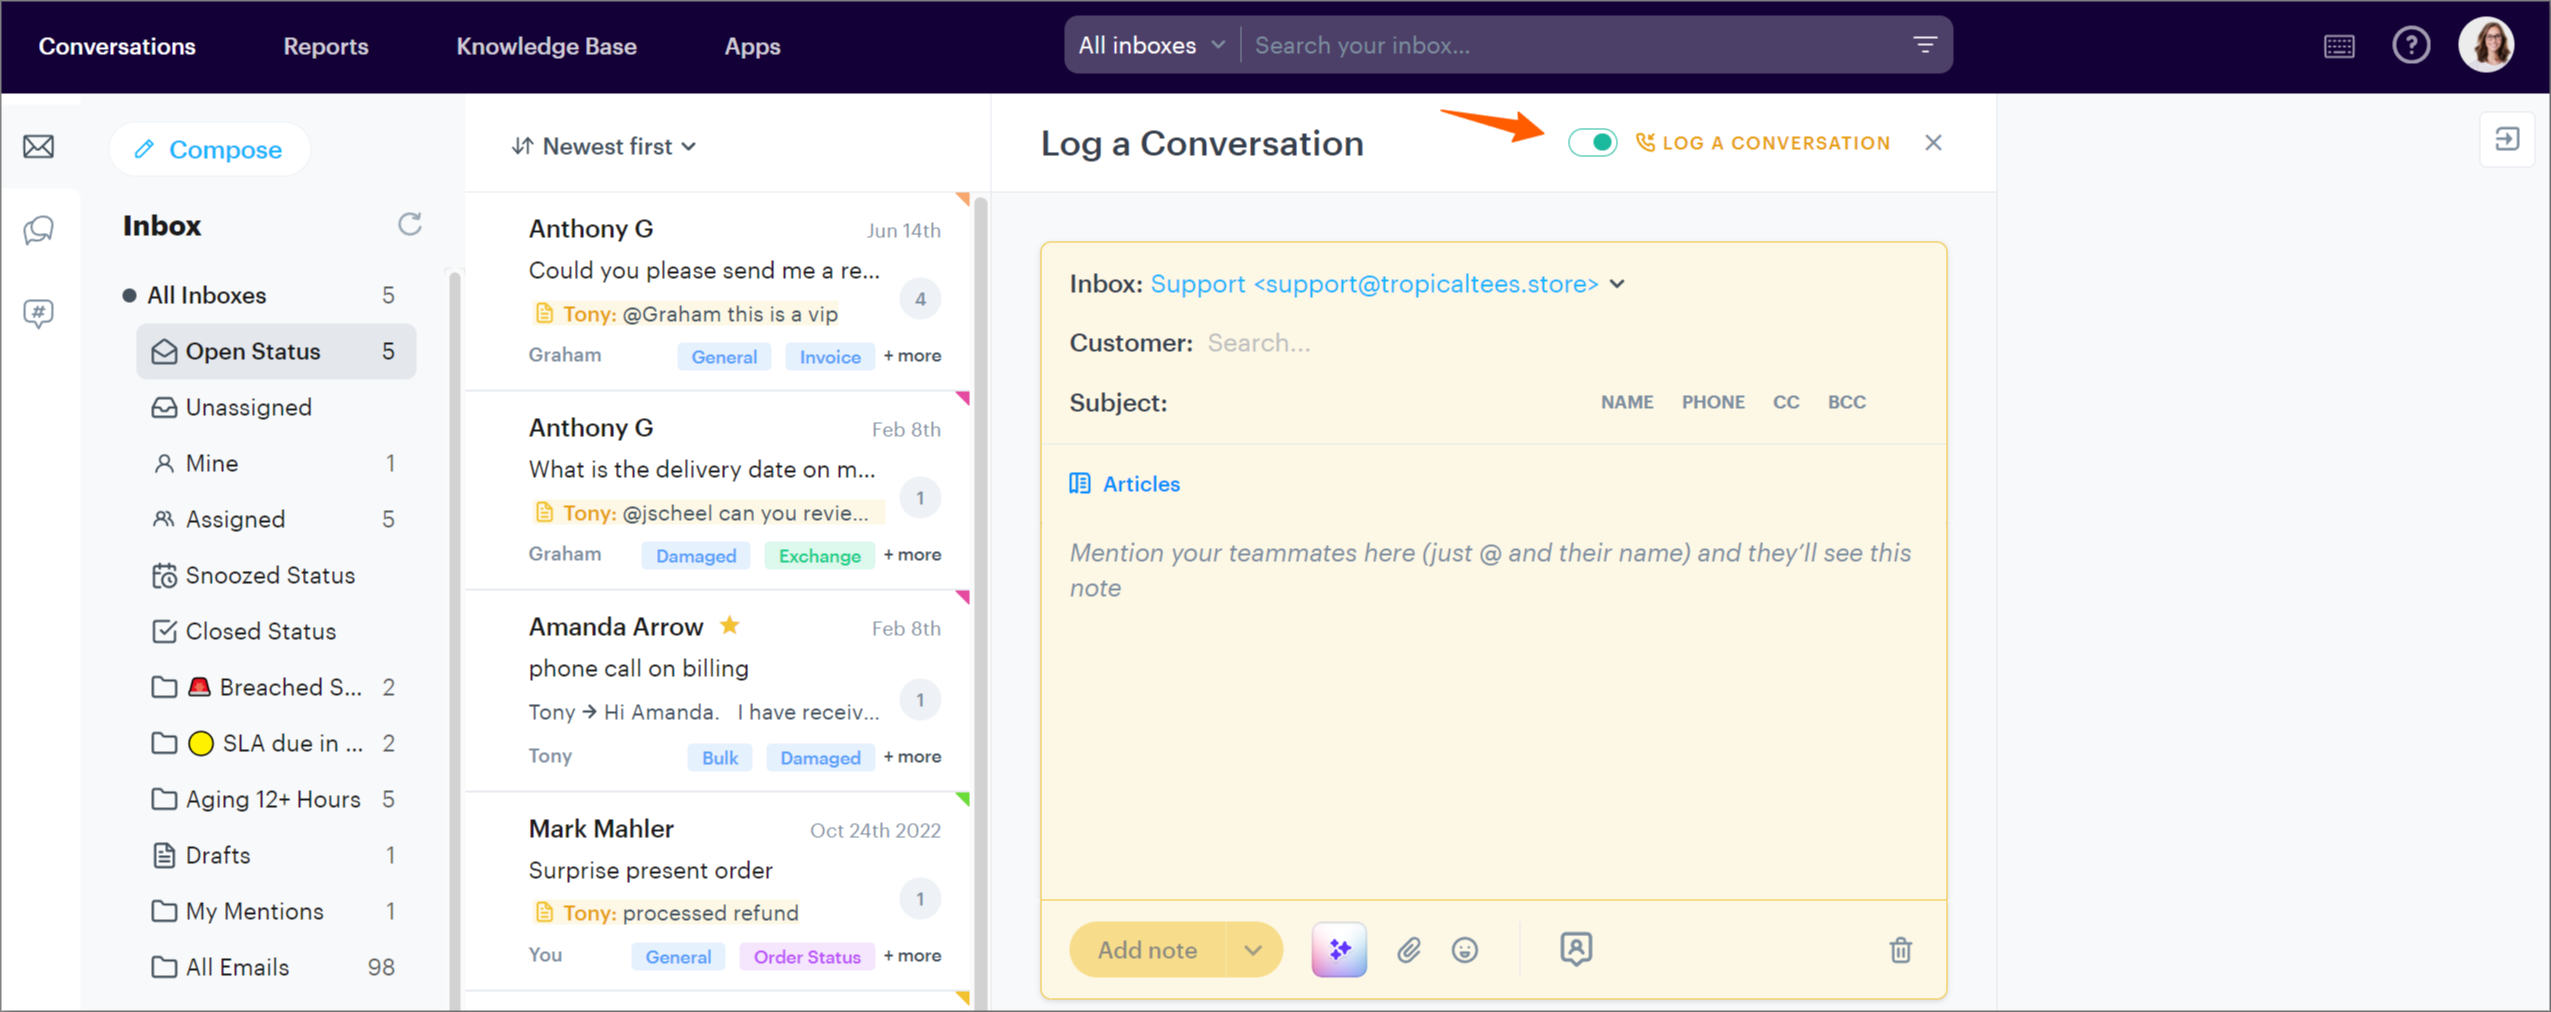Screen dimensions: 2551x1012
Task: Click the trash icon to discard note
Action: click(1900, 949)
